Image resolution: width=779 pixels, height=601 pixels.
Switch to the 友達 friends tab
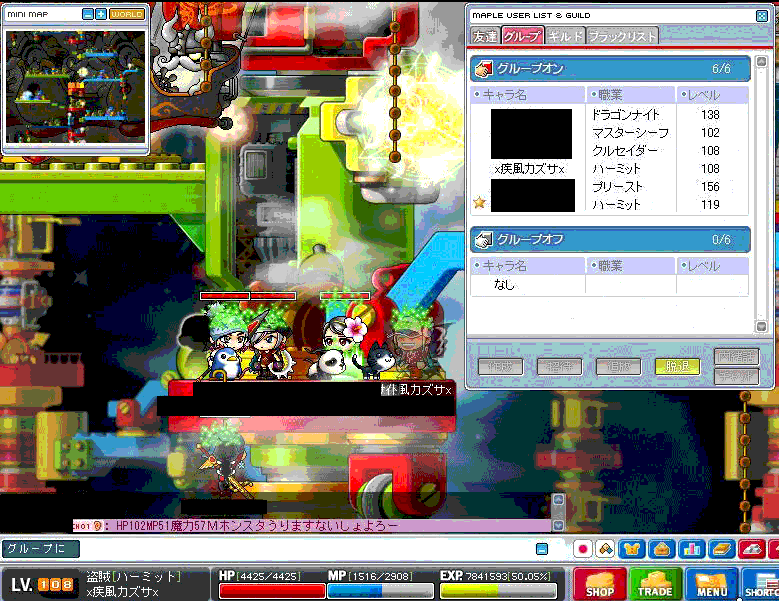(484, 36)
